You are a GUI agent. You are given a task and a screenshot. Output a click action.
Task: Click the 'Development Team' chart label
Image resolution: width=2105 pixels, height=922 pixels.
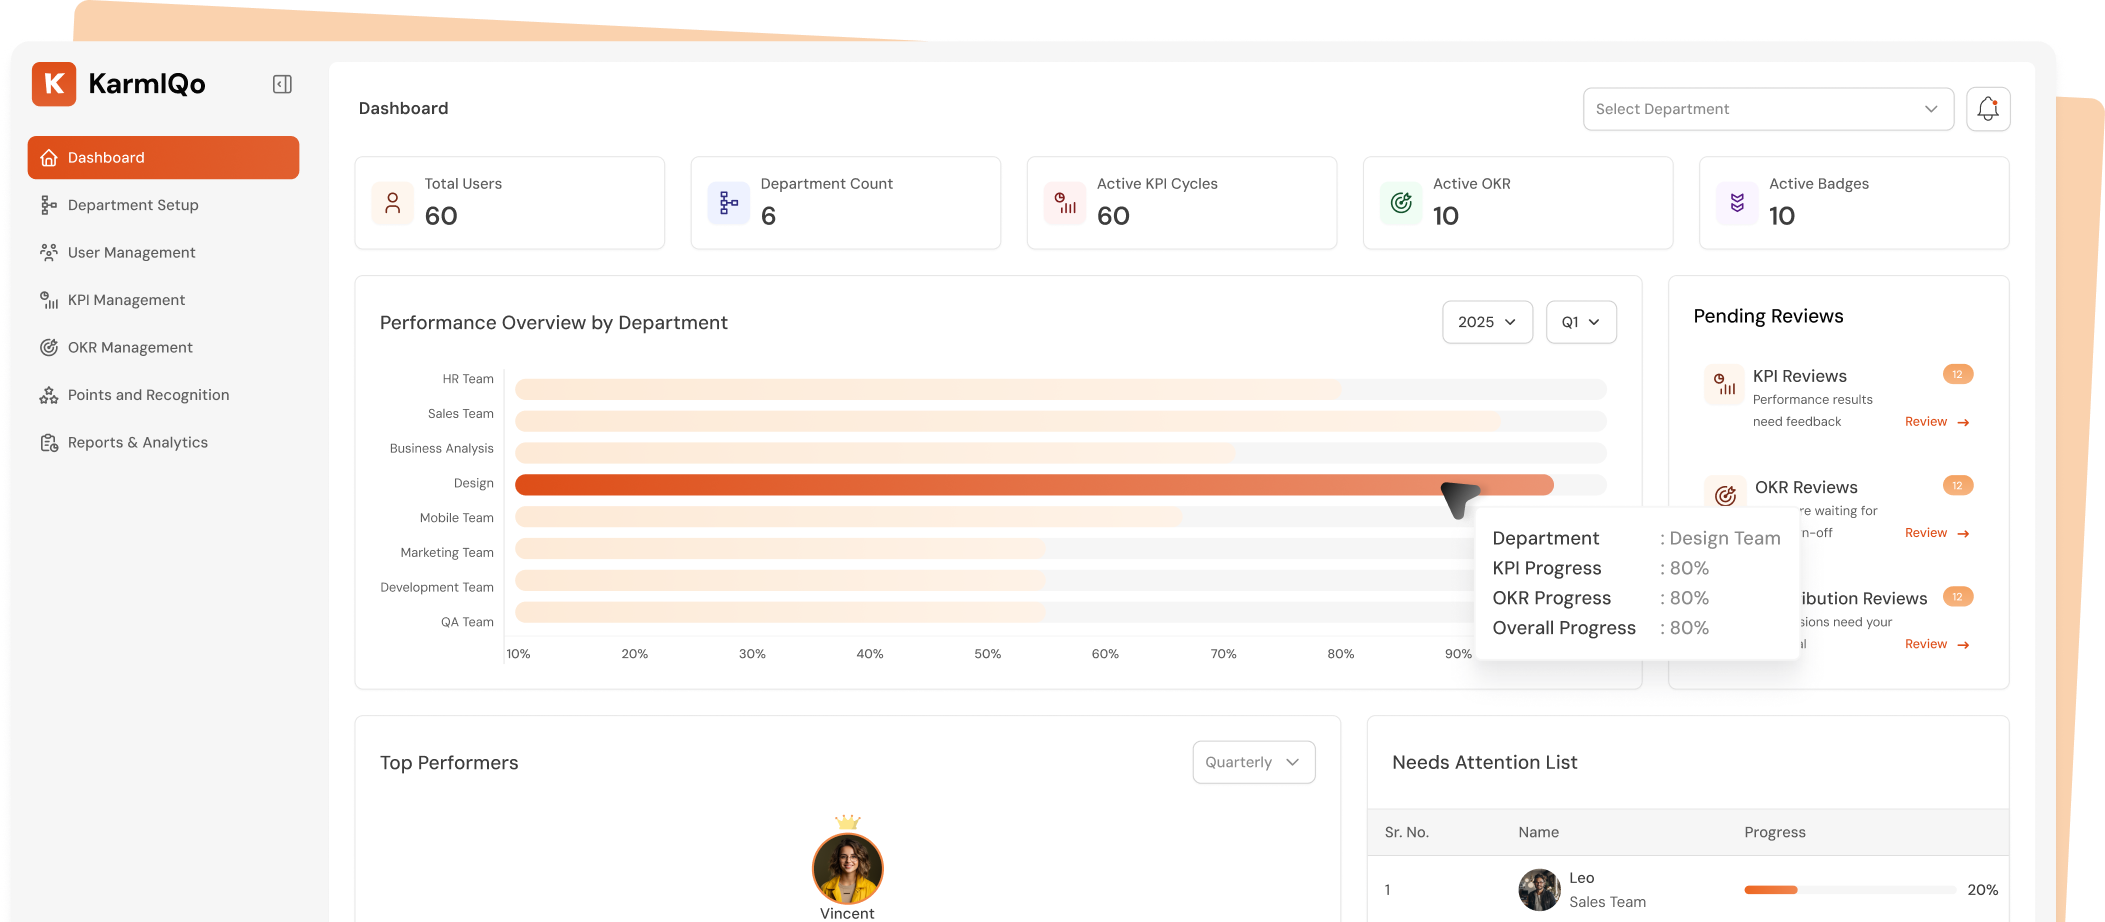click(x=437, y=587)
